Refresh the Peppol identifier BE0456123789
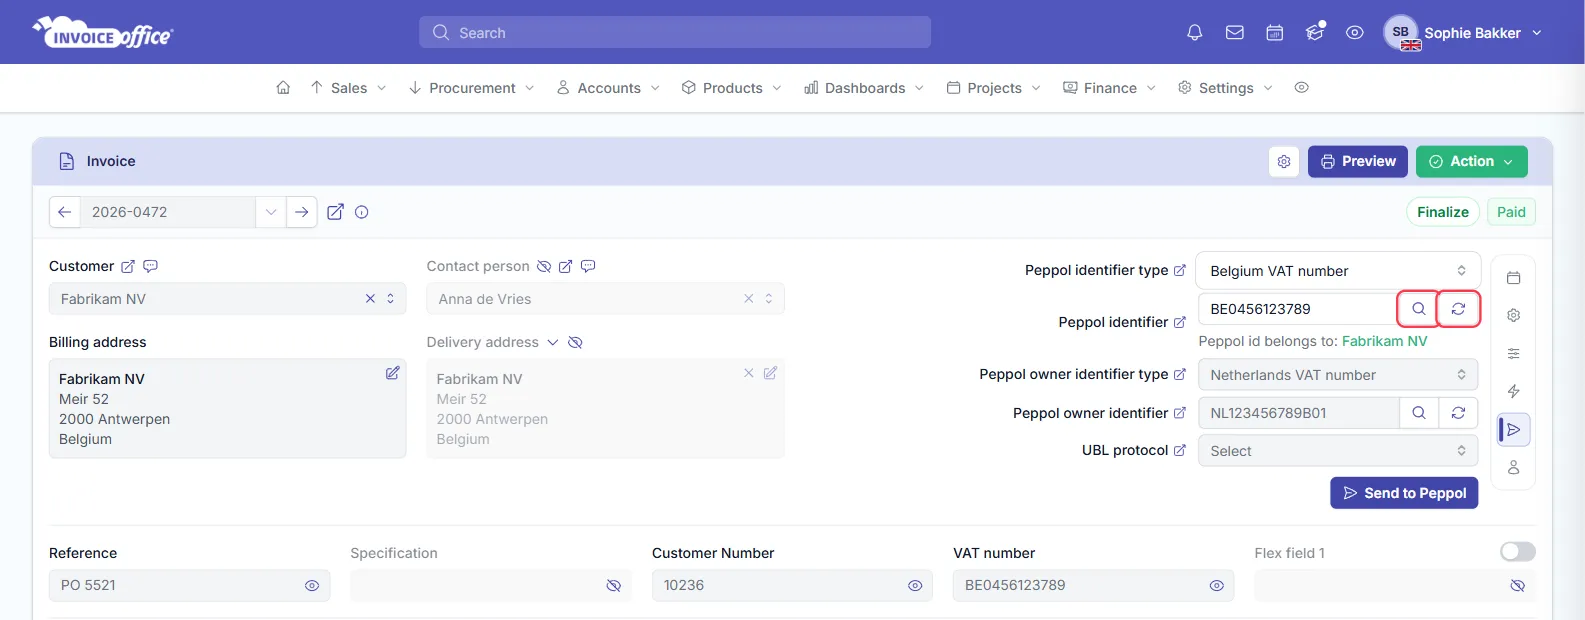The width and height of the screenshot is (1585, 620). [1459, 309]
